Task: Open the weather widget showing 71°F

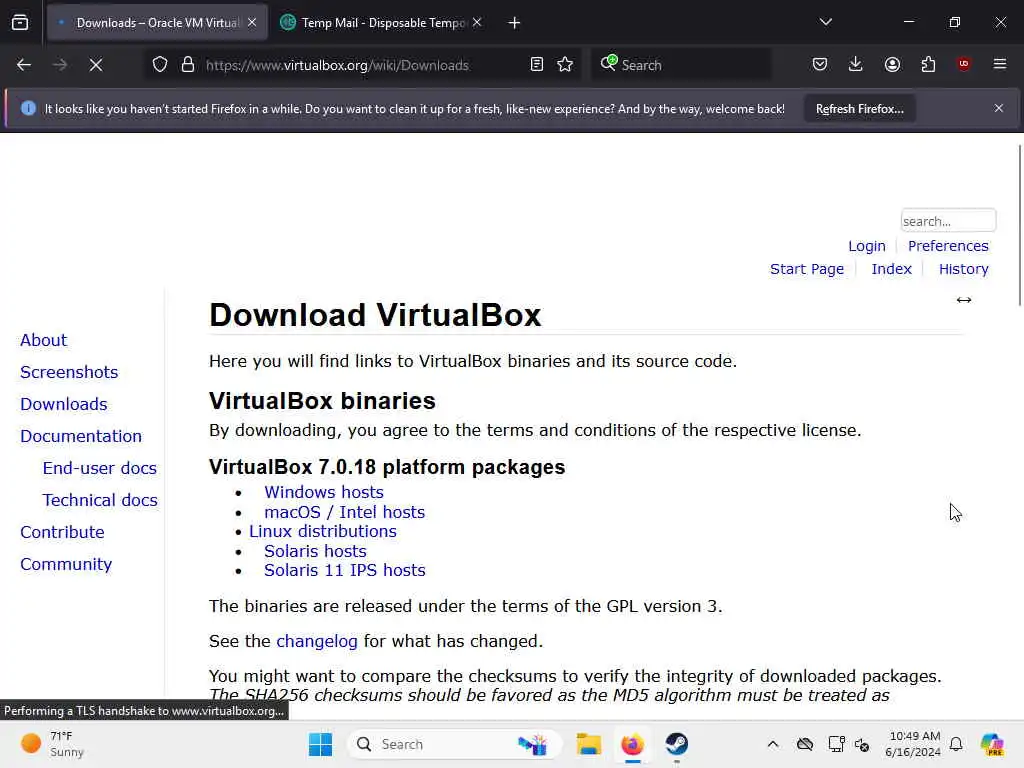Action: coord(52,744)
